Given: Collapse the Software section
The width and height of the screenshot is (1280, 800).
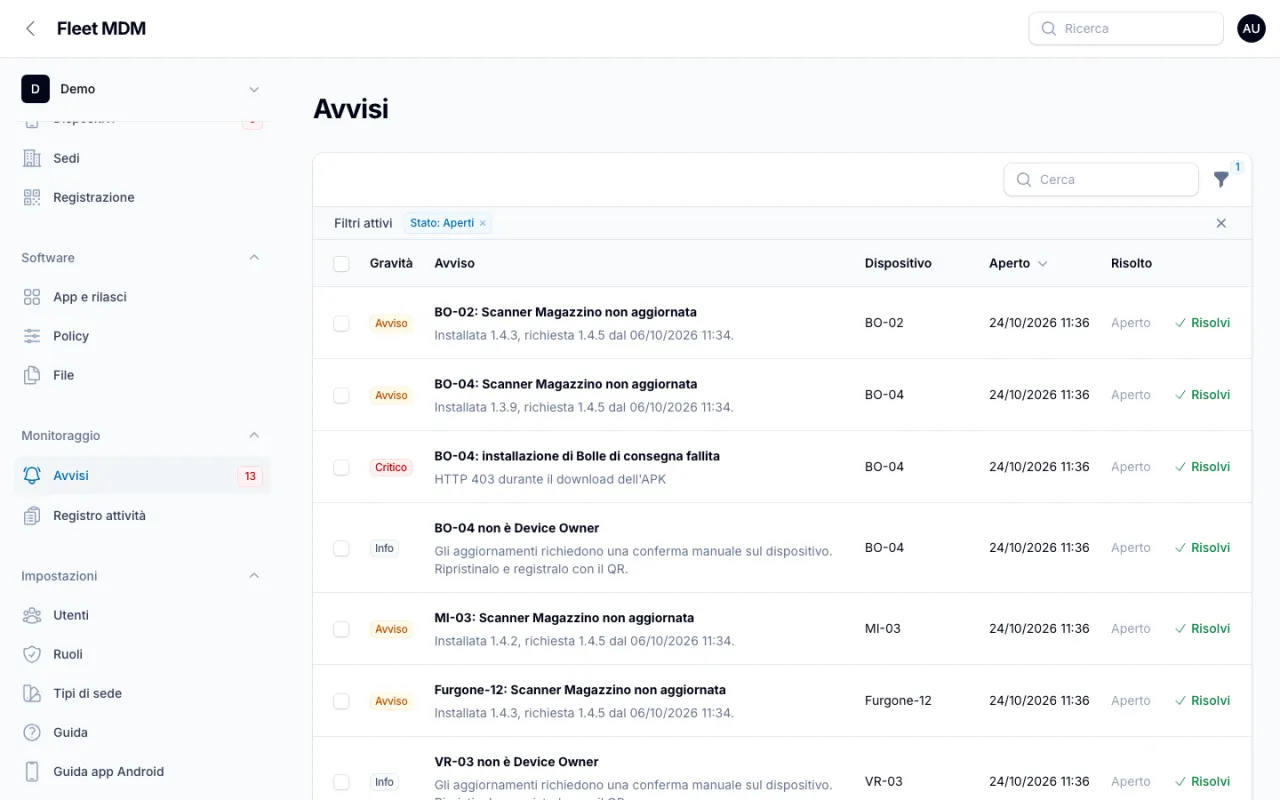Looking at the screenshot, I should [254, 257].
